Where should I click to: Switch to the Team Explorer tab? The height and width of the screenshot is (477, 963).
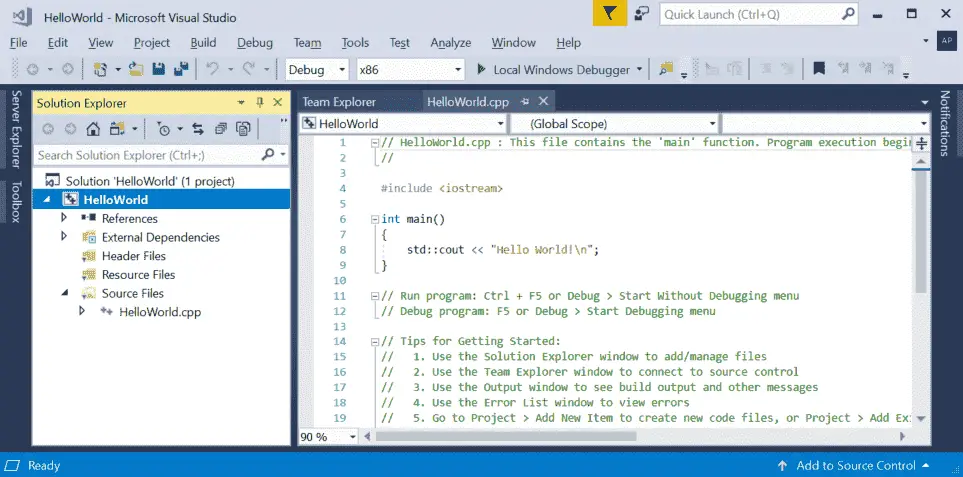(x=339, y=102)
